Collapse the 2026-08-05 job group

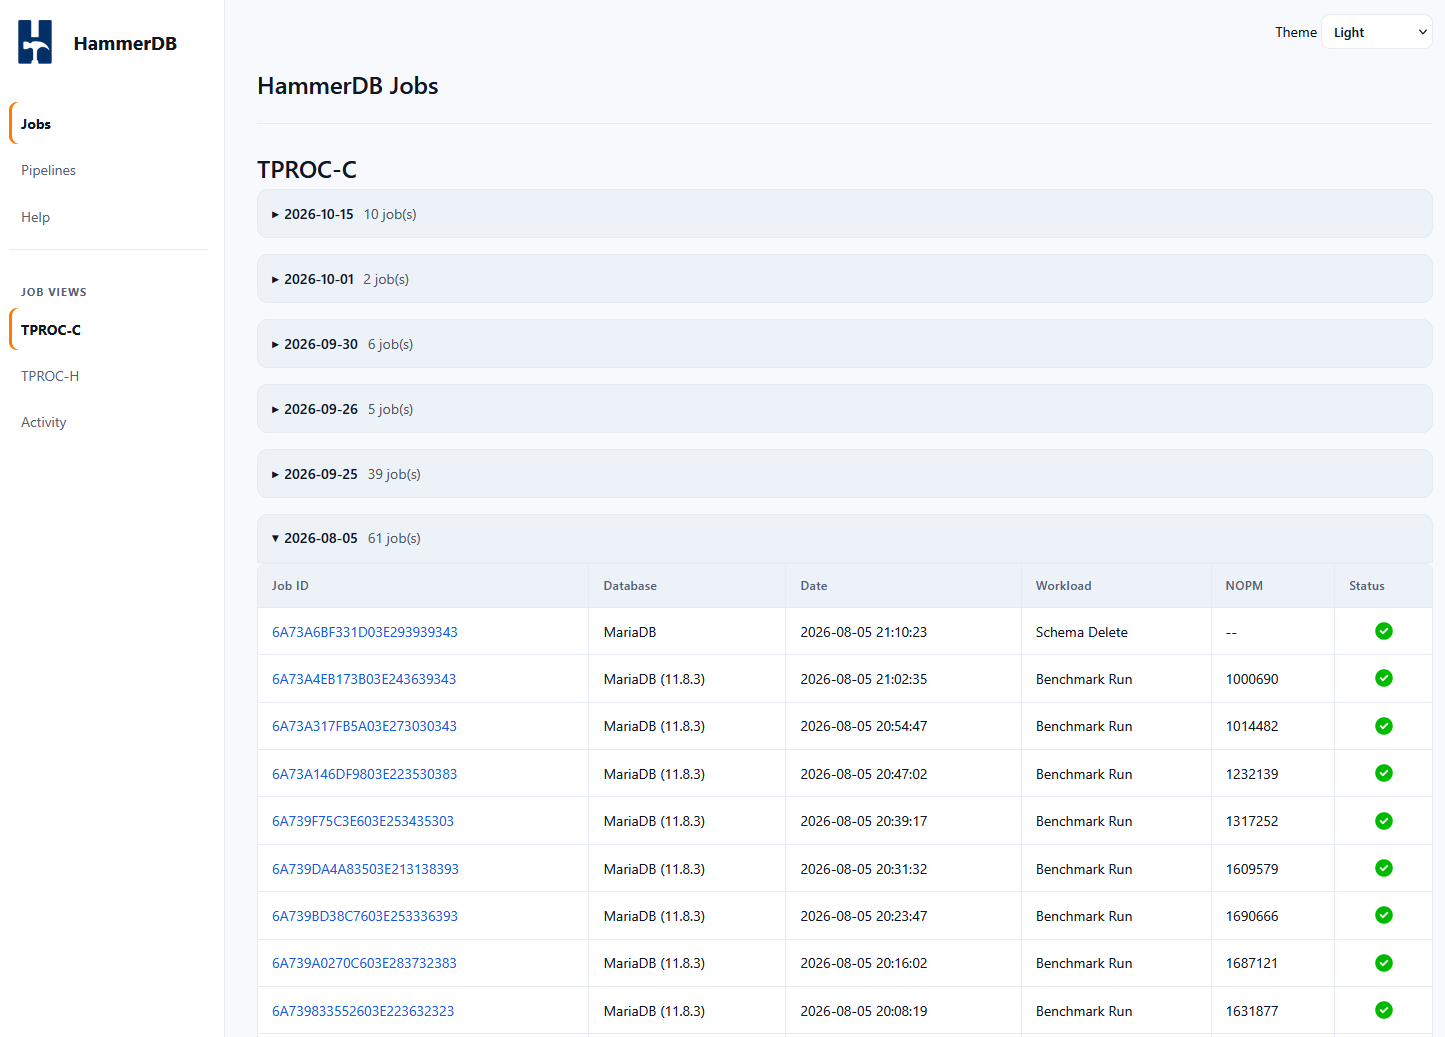coord(844,538)
